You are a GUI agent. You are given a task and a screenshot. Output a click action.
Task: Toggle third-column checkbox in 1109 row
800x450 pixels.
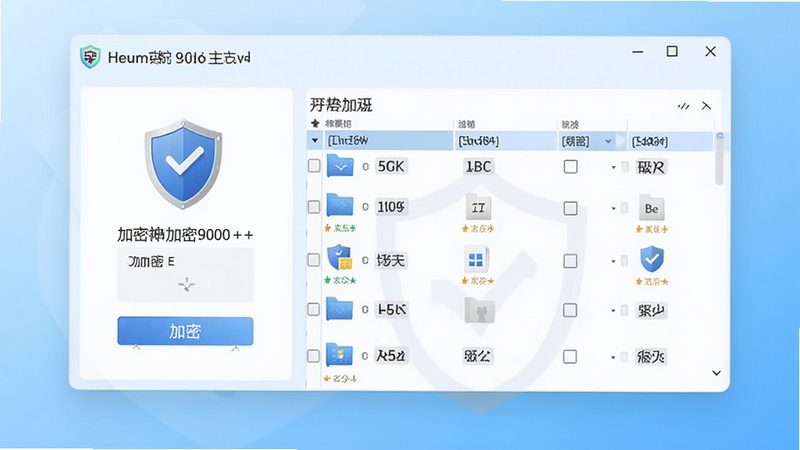pyautogui.click(x=570, y=208)
